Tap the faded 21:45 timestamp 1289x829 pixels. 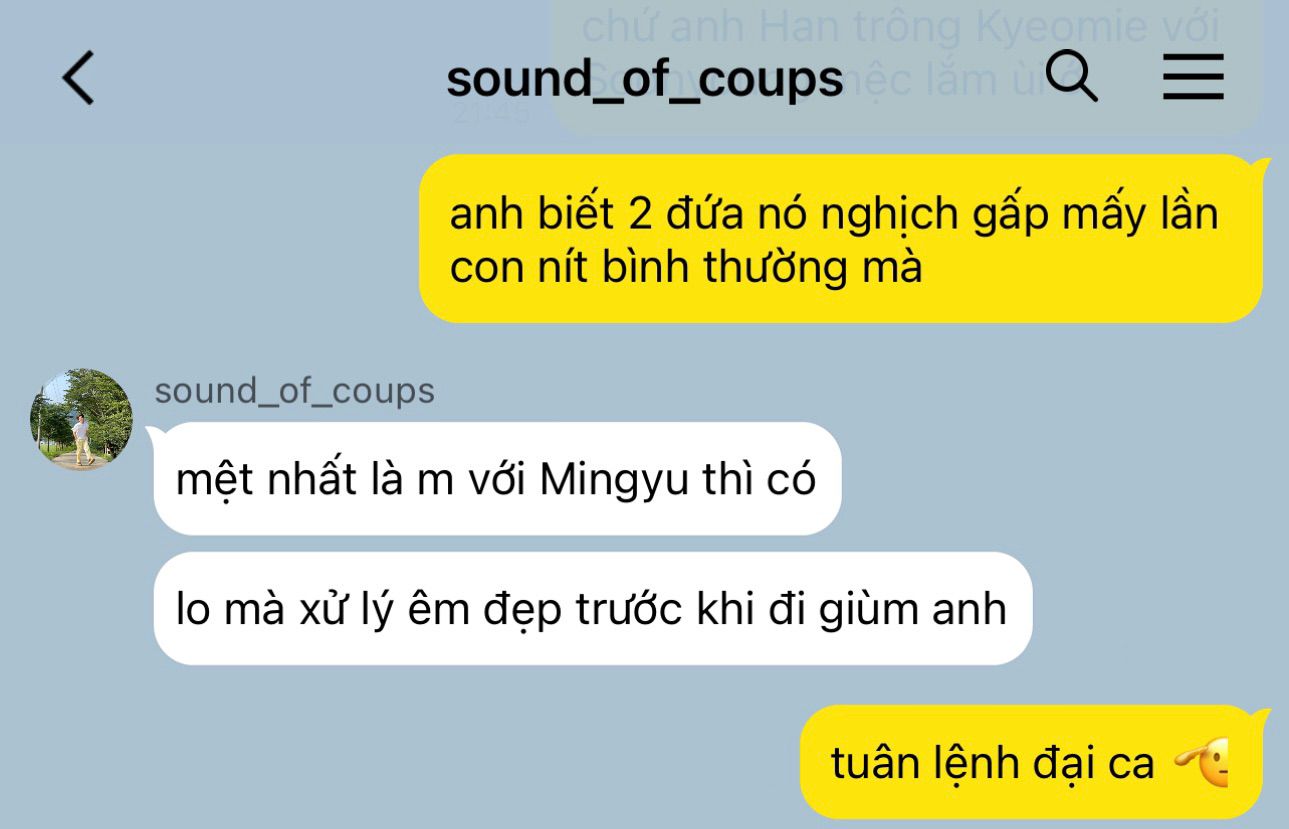pyautogui.click(x=491, y=112)
